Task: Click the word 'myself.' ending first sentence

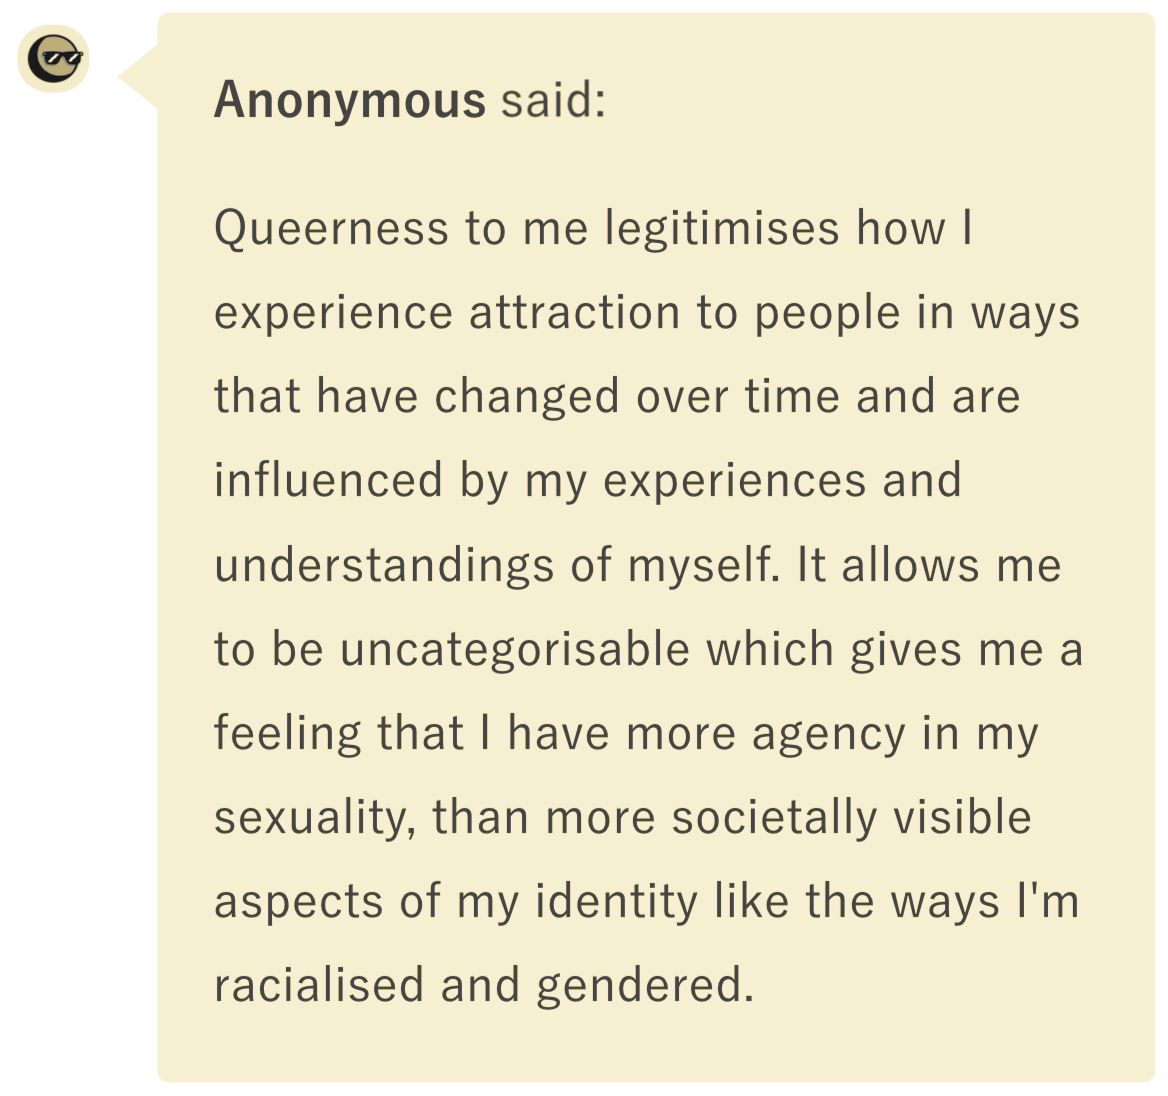Action: point(705,565)
